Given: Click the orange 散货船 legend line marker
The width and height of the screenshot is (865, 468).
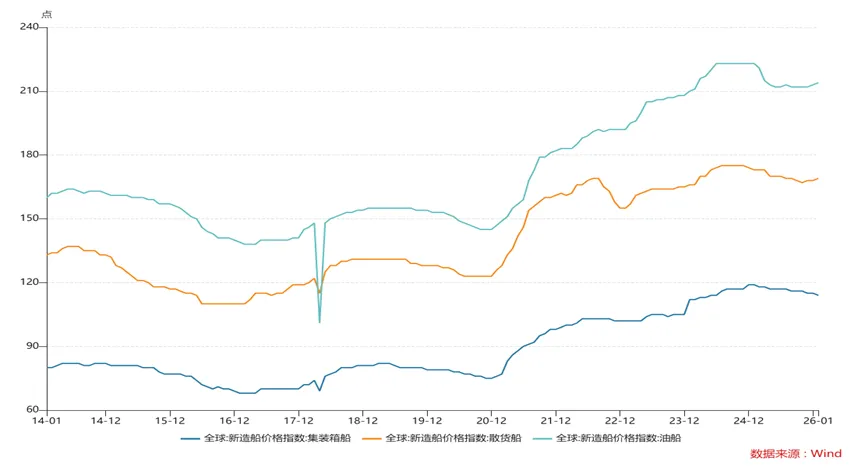Looking at the screenshot, I should tap(370, 438).
